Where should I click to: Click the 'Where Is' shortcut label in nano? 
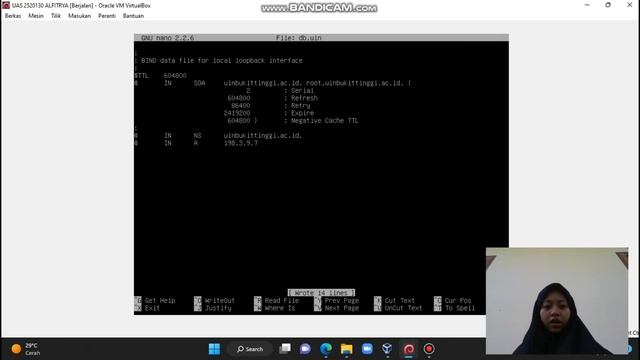[x=280, y=308]
